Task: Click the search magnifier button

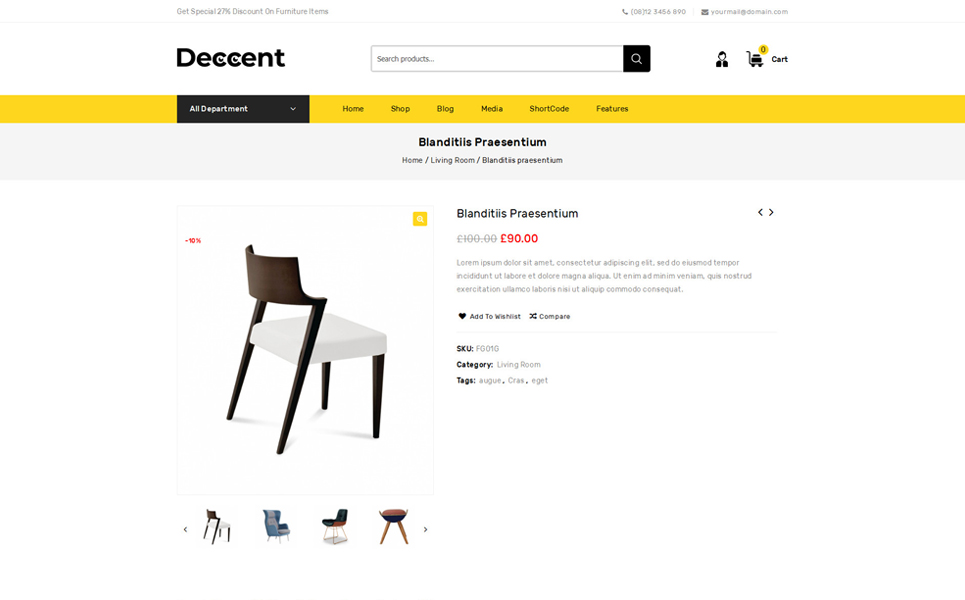Action: (x=636, y=58)
